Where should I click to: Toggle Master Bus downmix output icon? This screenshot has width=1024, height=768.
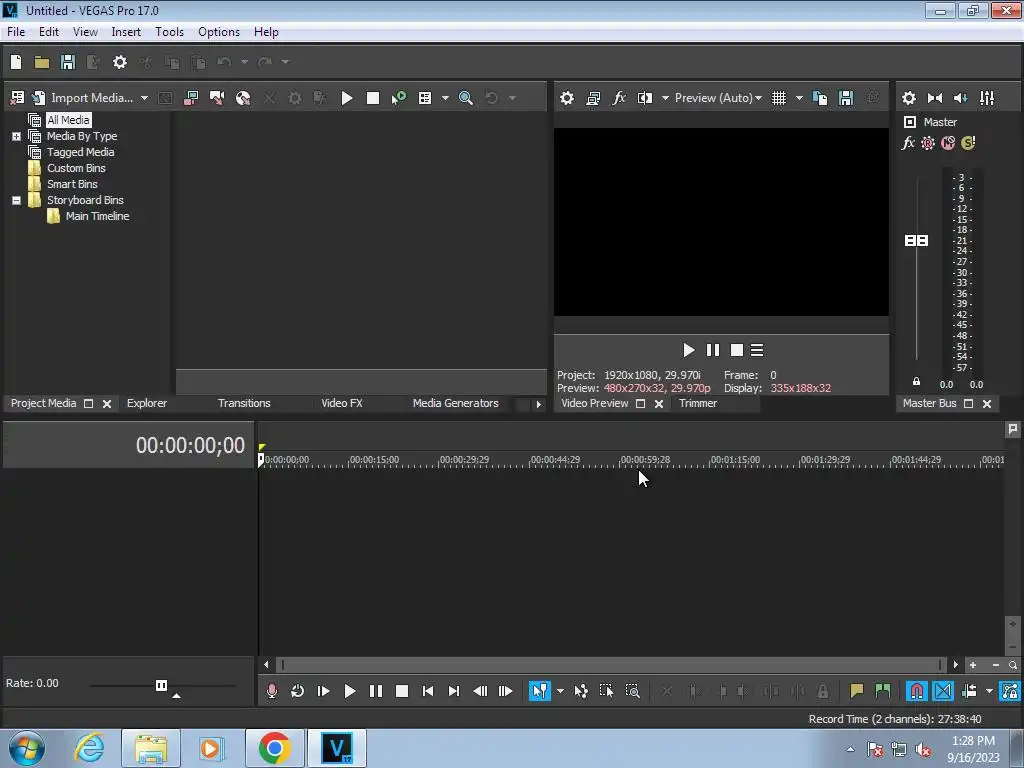[x=935, y=98]
